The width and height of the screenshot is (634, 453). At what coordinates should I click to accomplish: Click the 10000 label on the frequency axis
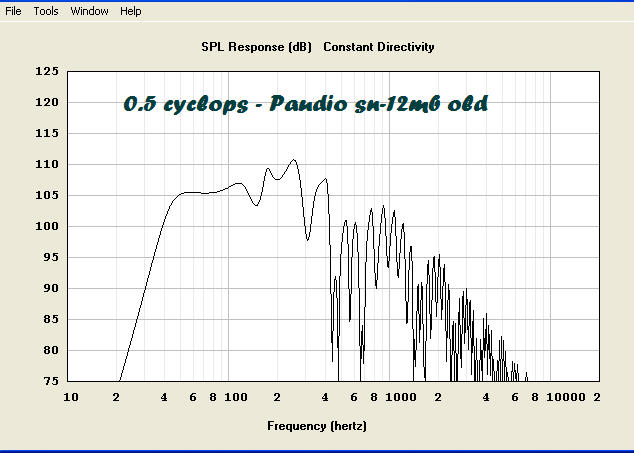[566, 397]
